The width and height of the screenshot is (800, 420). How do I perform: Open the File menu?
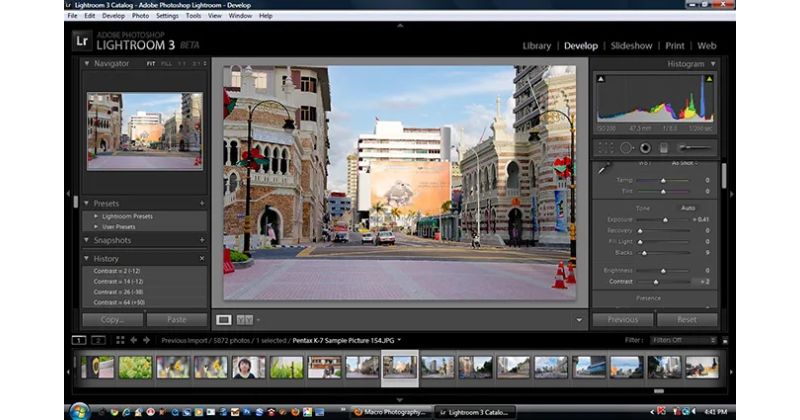(x=72, y=16)
